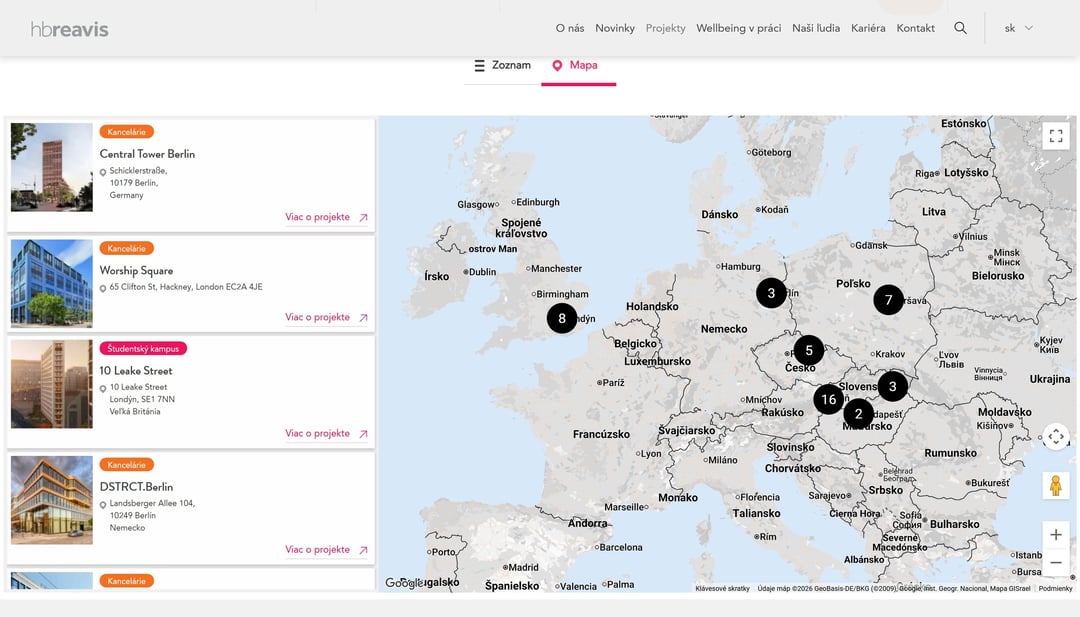Click the Central Tower Berlin thumbnail
Image resolution: width=1080 pixels, height=617 pixels.
click(52, 167)
